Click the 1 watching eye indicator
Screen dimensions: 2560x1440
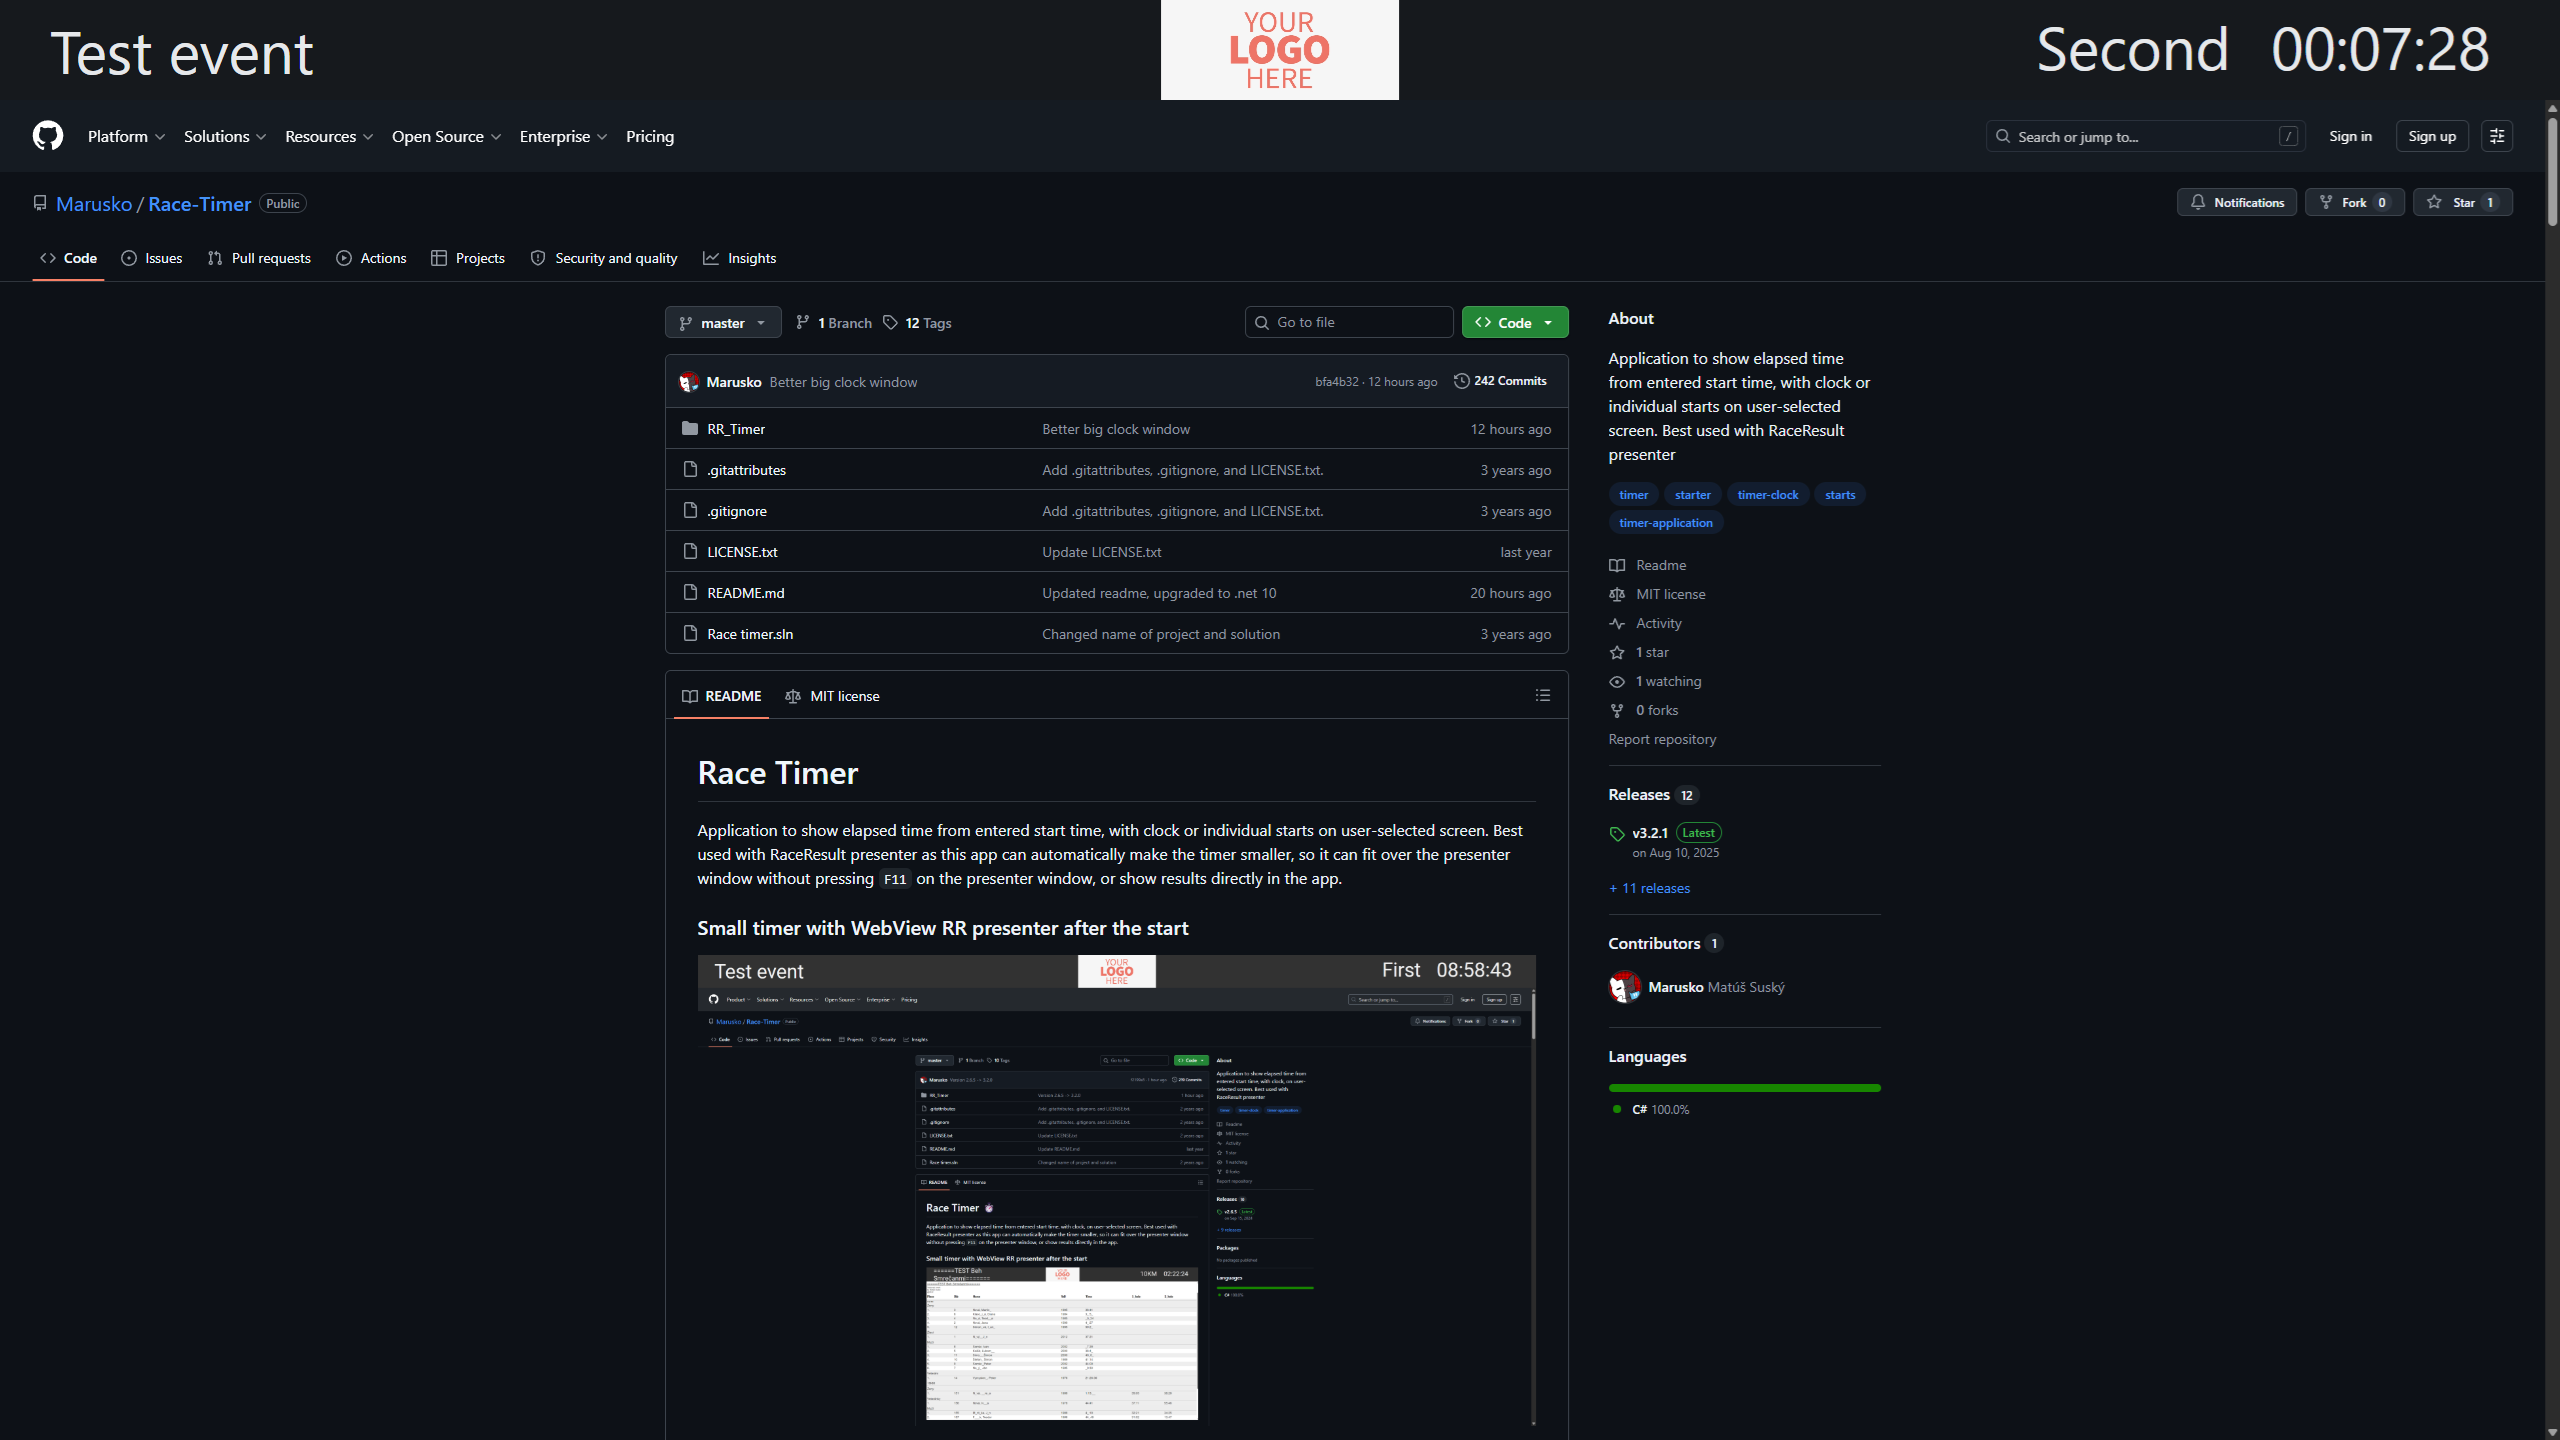(1617, 682)
